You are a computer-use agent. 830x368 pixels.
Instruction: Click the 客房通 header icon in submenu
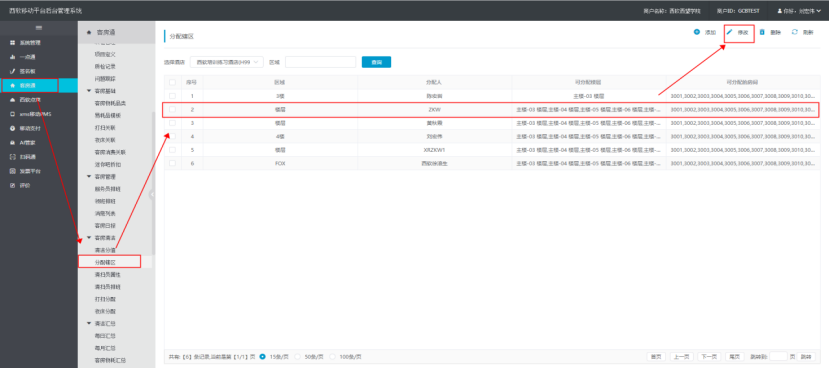click(89, 32)
